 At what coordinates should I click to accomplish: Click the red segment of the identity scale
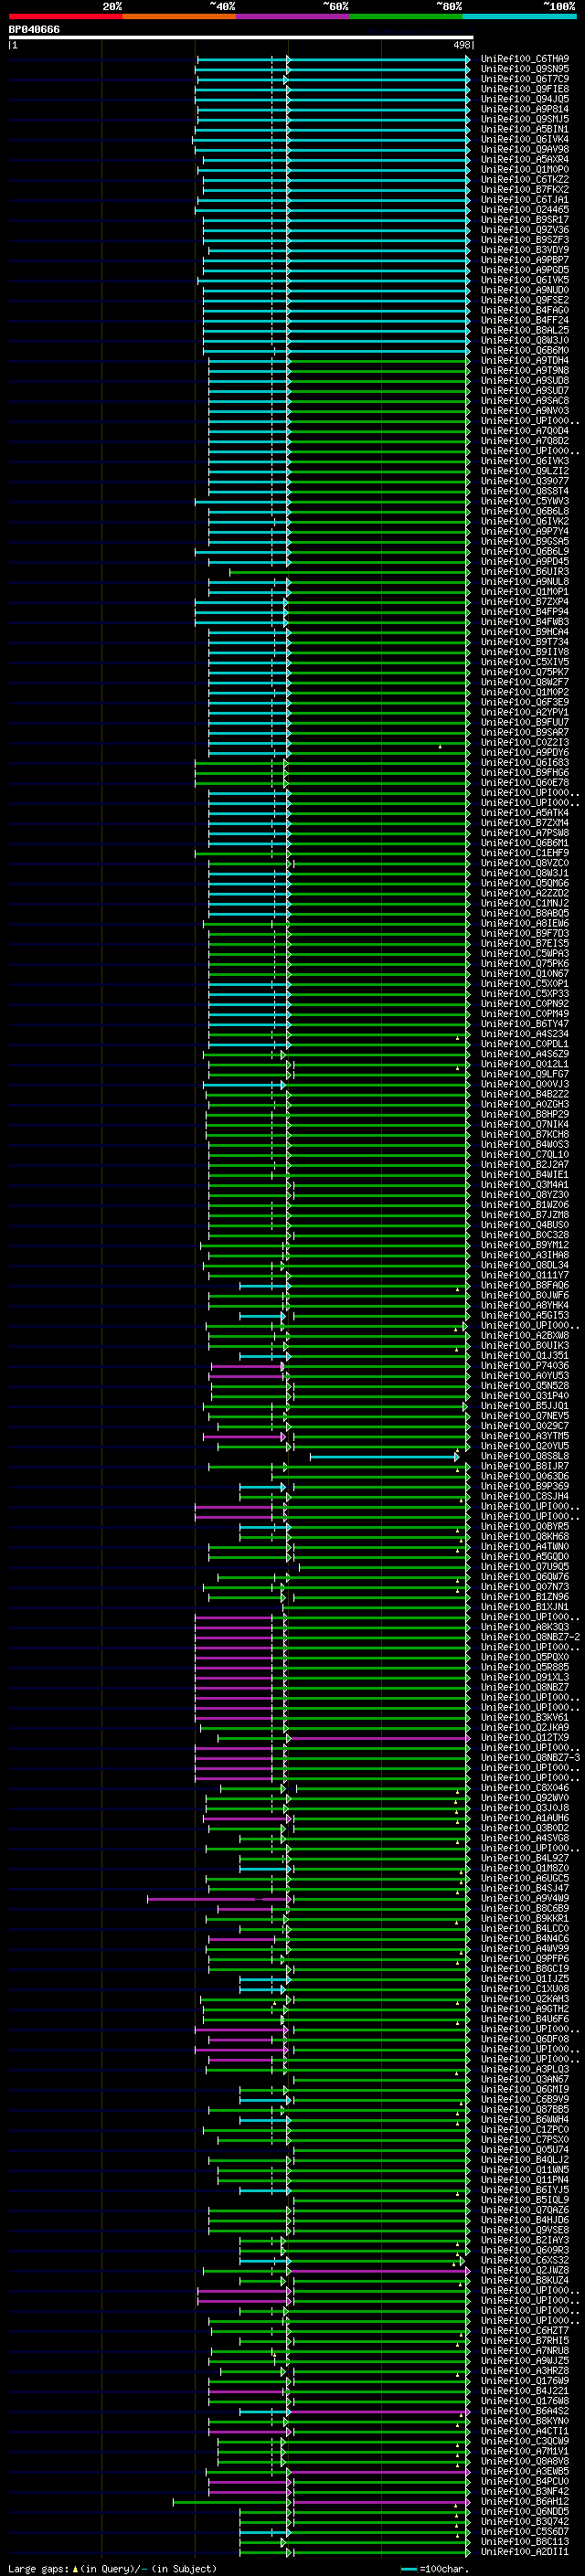[65, 16]
